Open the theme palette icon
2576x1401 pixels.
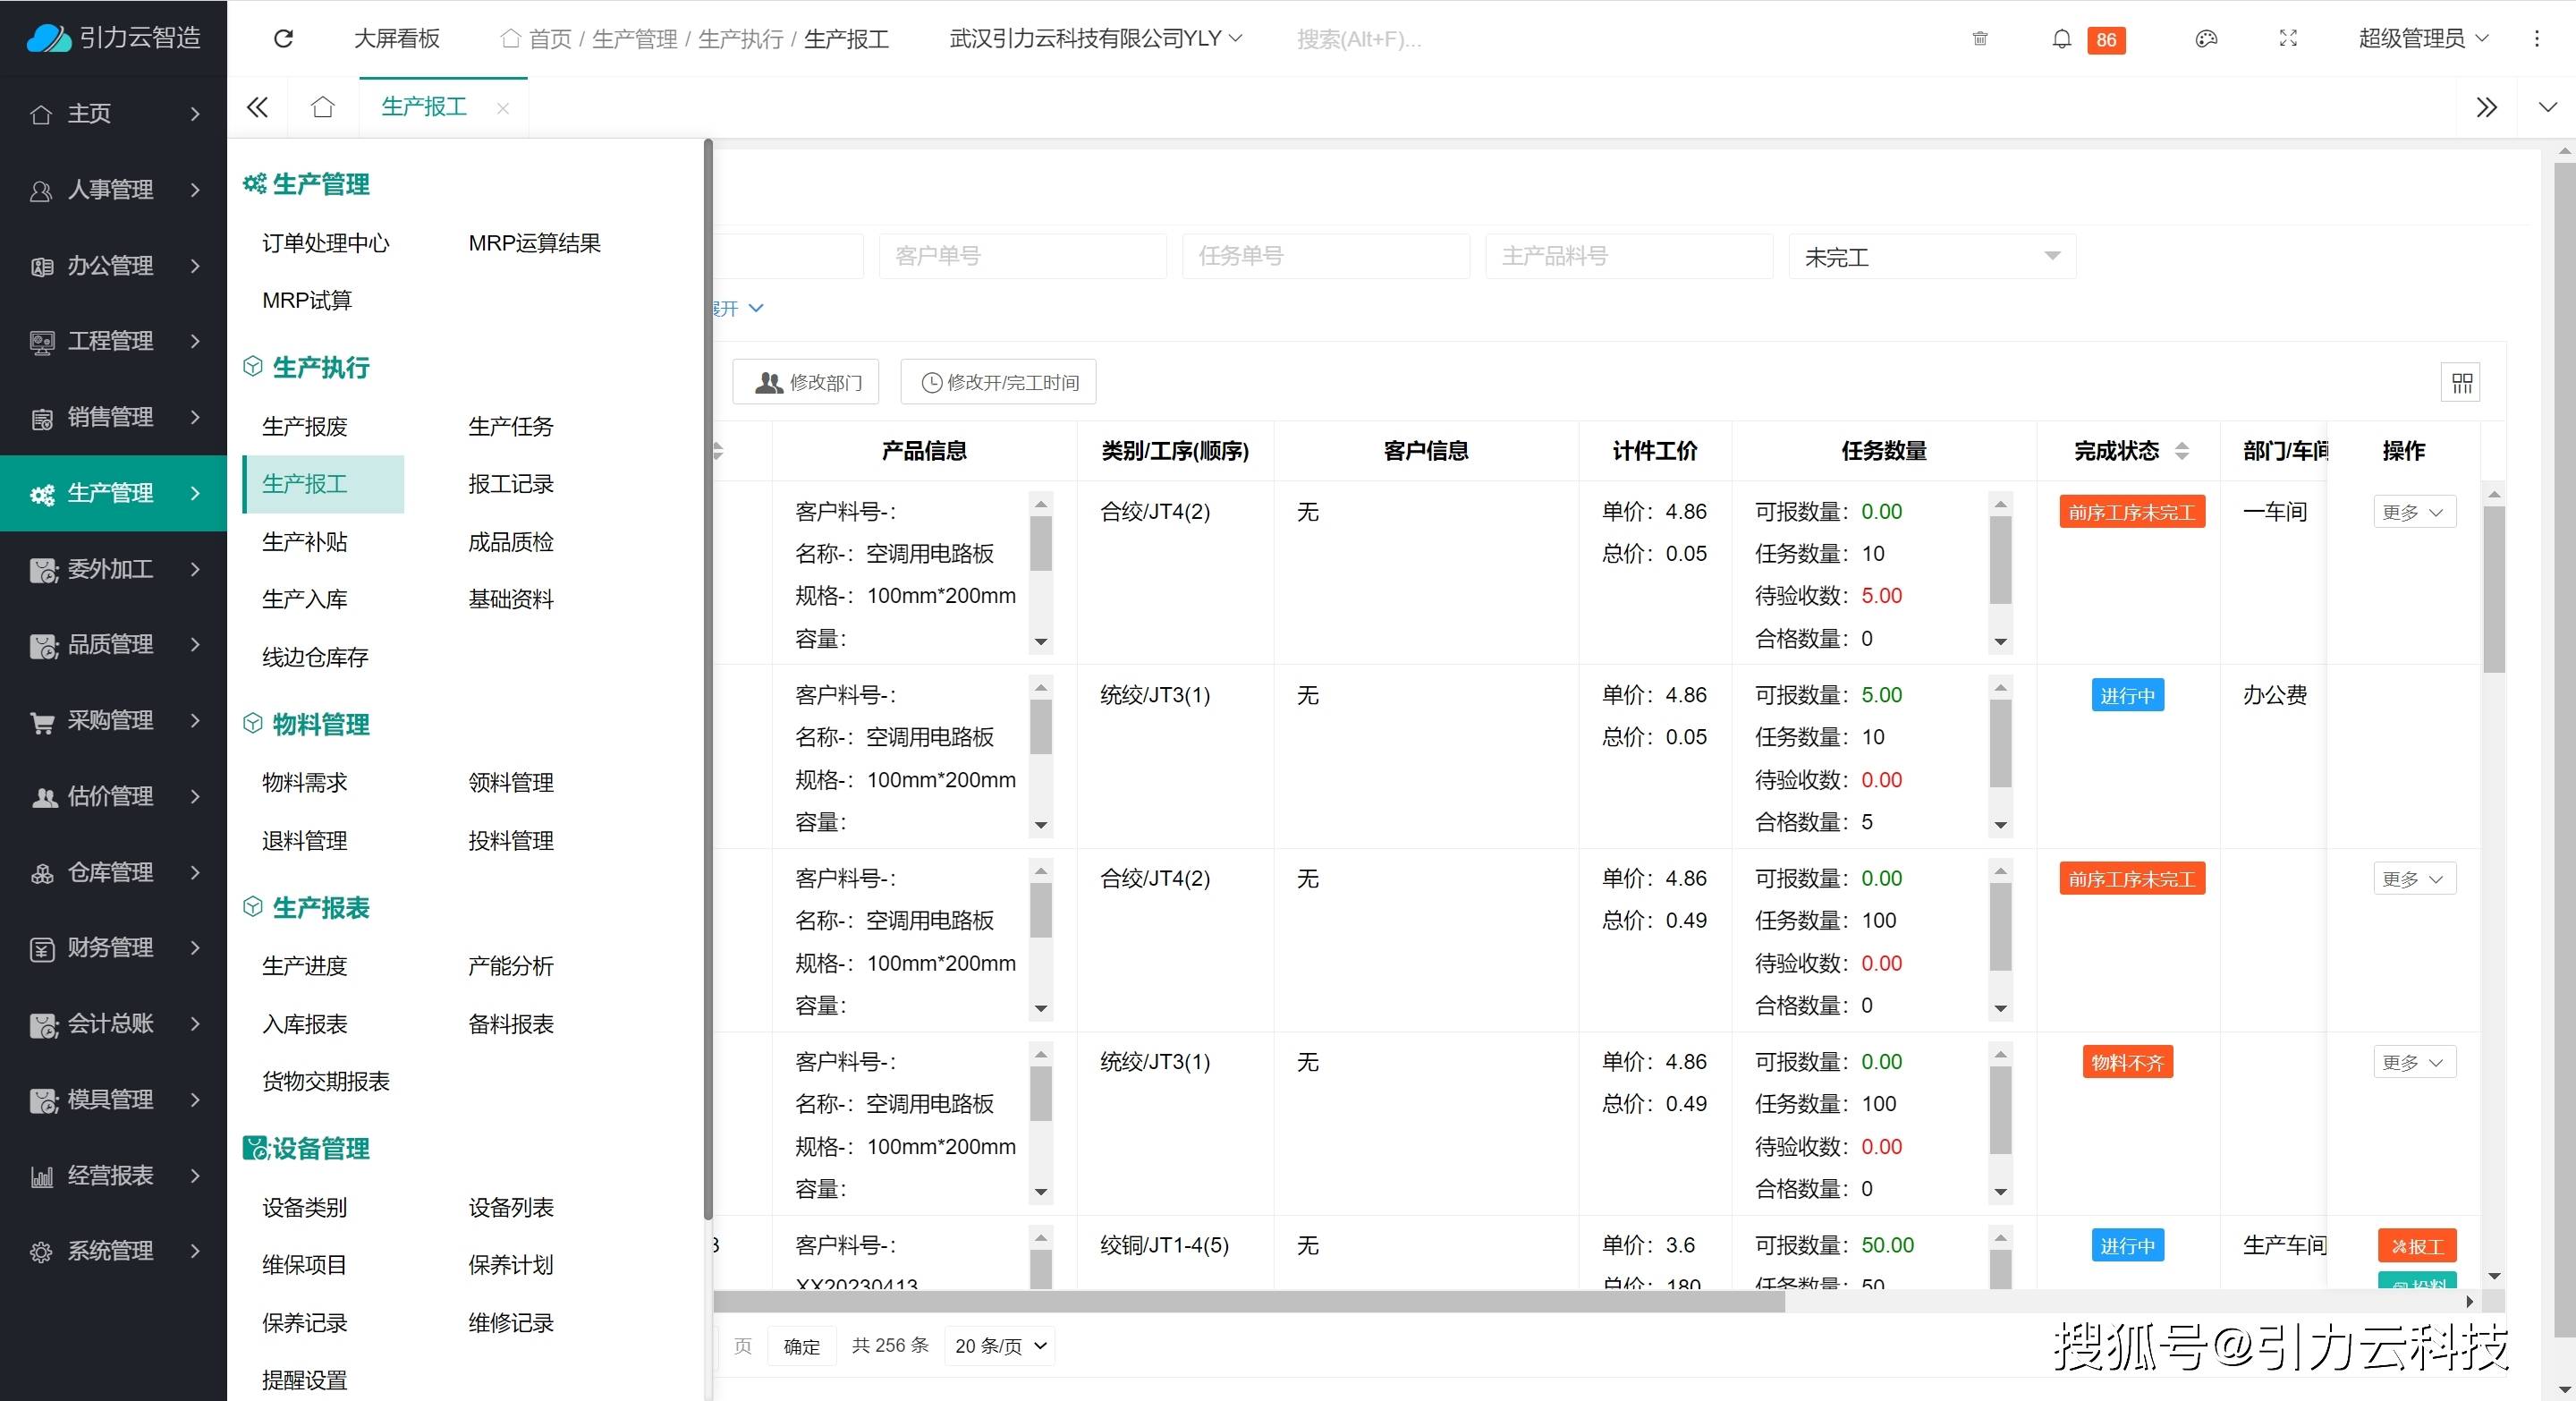pyautogui.click(x=2206, y=39)
